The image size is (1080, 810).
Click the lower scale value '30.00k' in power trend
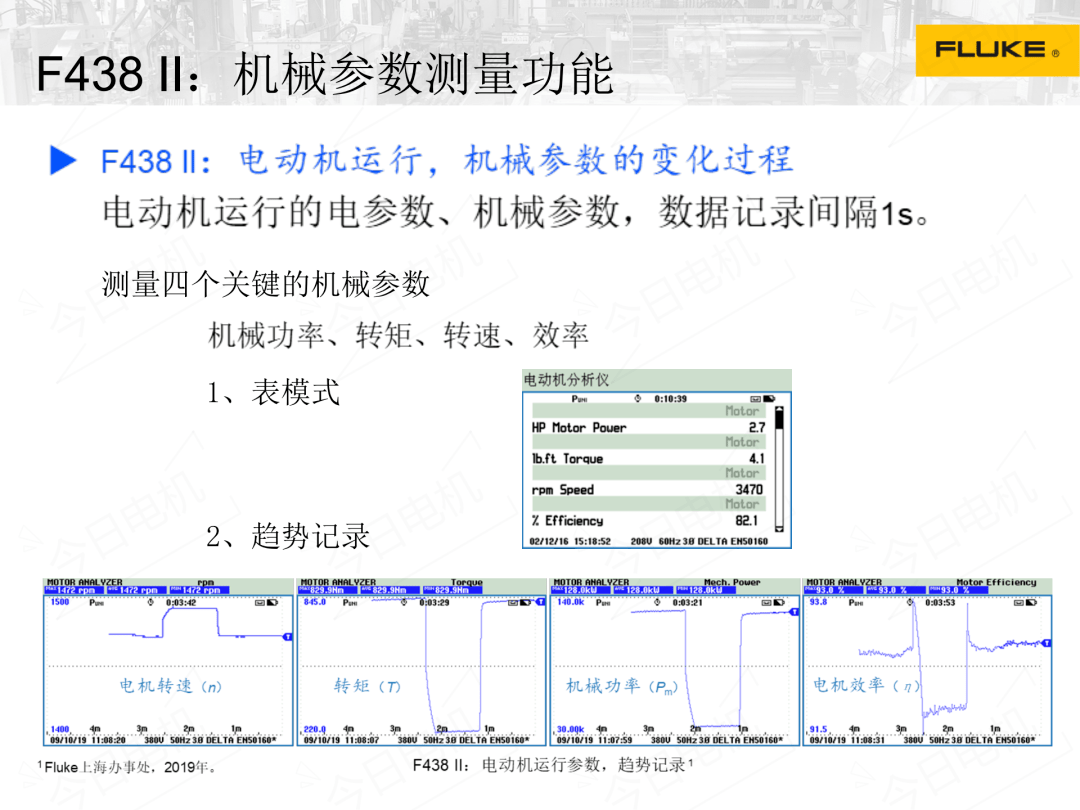pyautogui.click(x=570, y=729)
